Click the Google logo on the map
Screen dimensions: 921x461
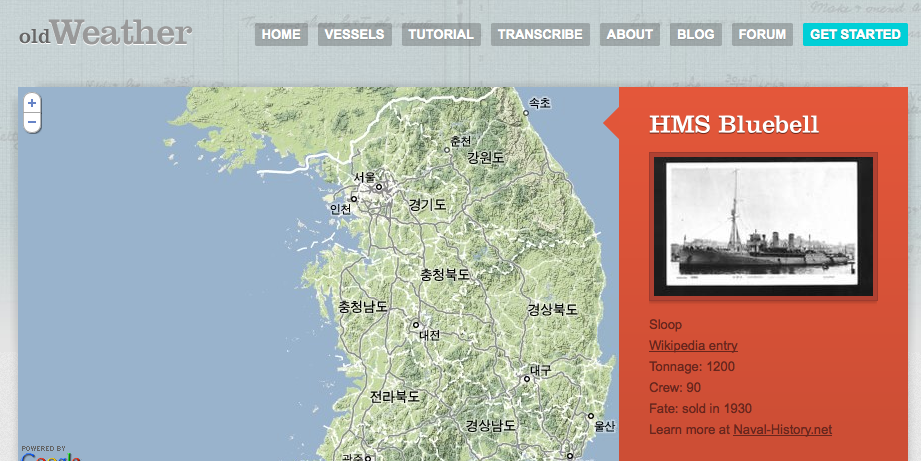pyautogui.click(x=50, y=456)
